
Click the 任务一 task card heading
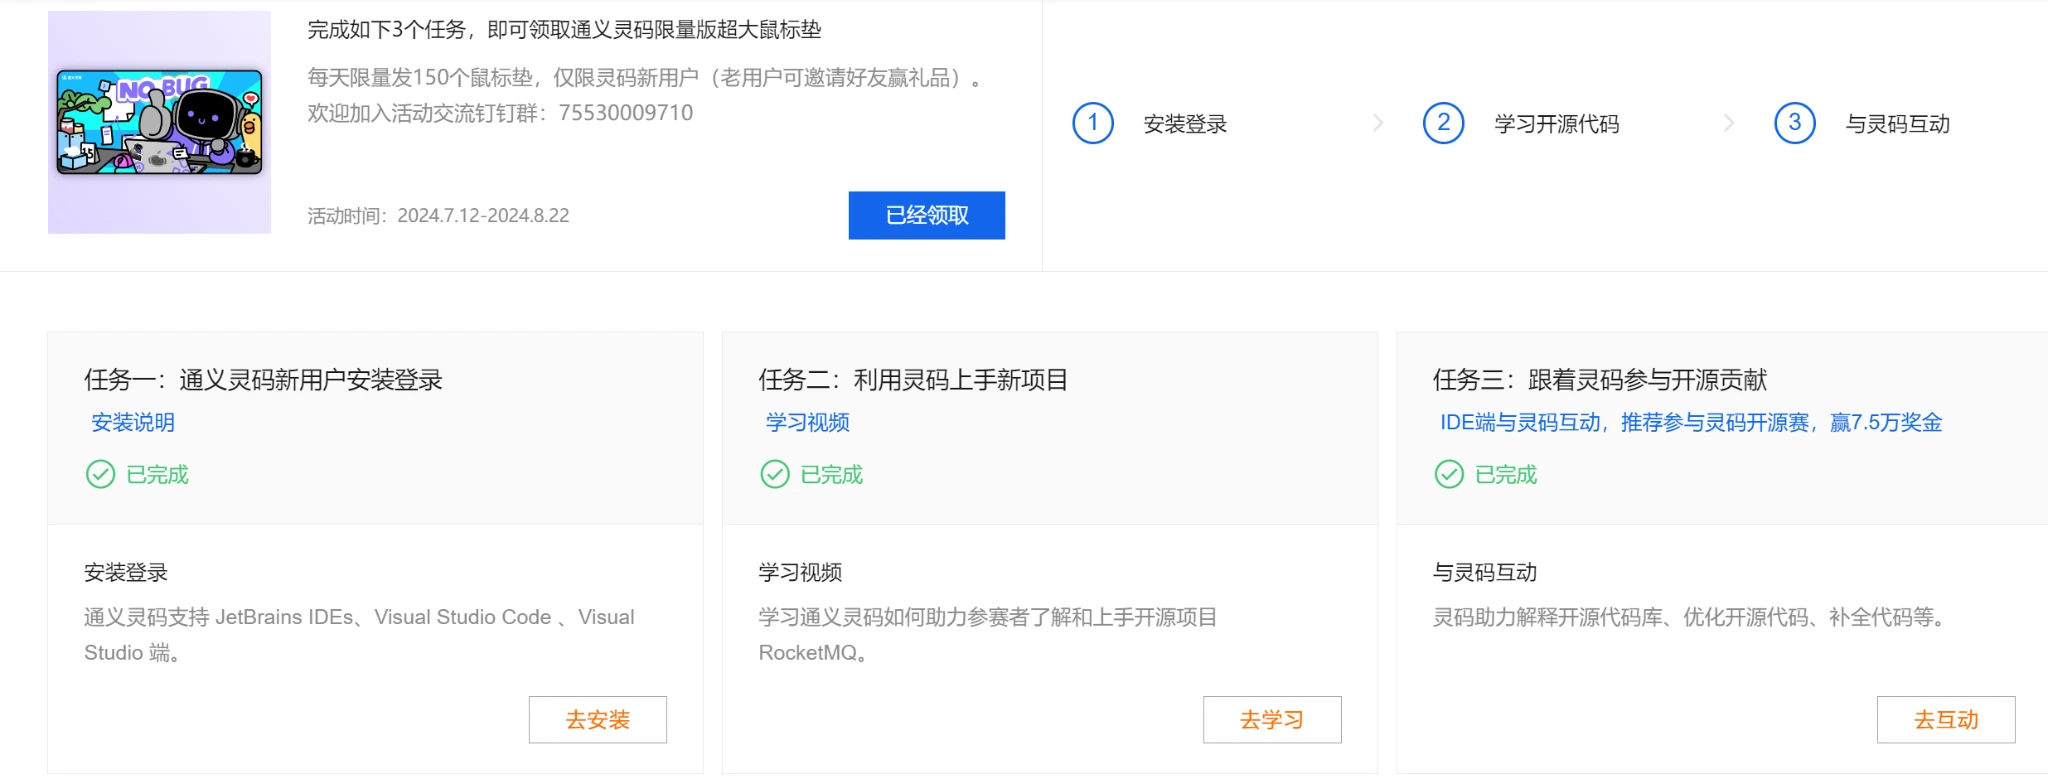263,380
